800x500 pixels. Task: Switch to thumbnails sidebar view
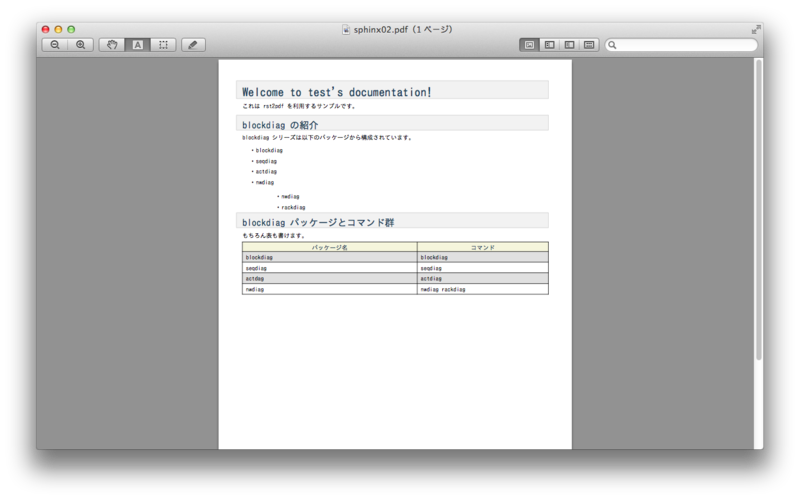pyautogui.click(x=549, y=45)
